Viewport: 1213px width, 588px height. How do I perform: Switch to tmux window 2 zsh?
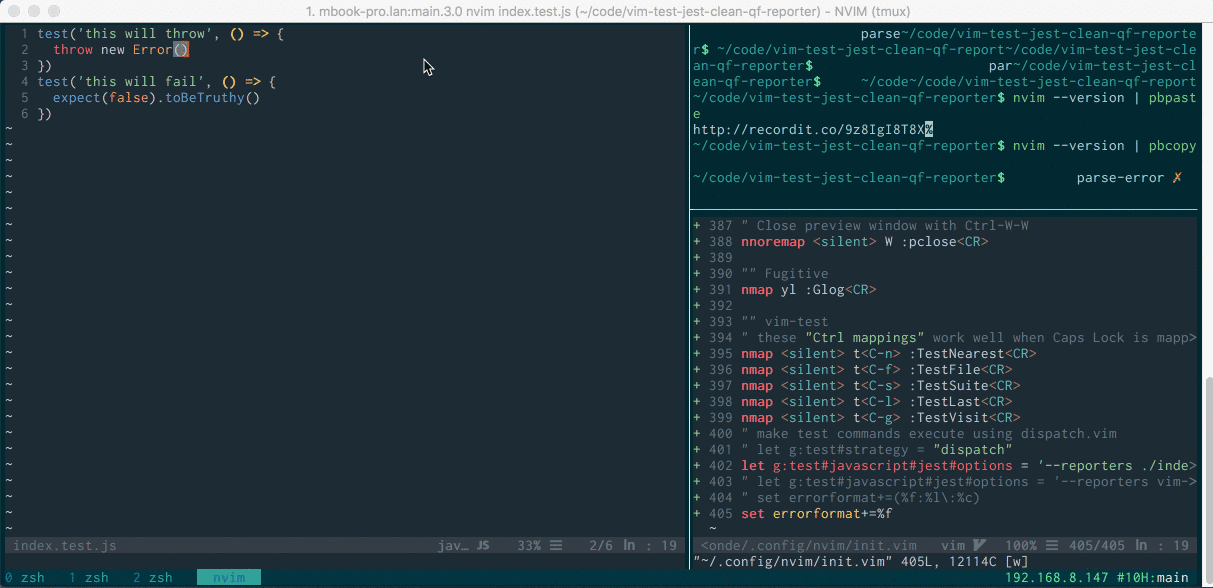pos(153,578)
